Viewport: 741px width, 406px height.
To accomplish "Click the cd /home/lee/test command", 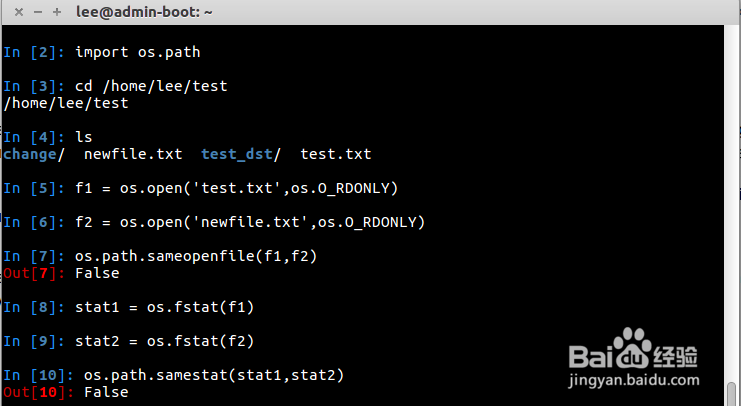I will click(x=151, y=86).
